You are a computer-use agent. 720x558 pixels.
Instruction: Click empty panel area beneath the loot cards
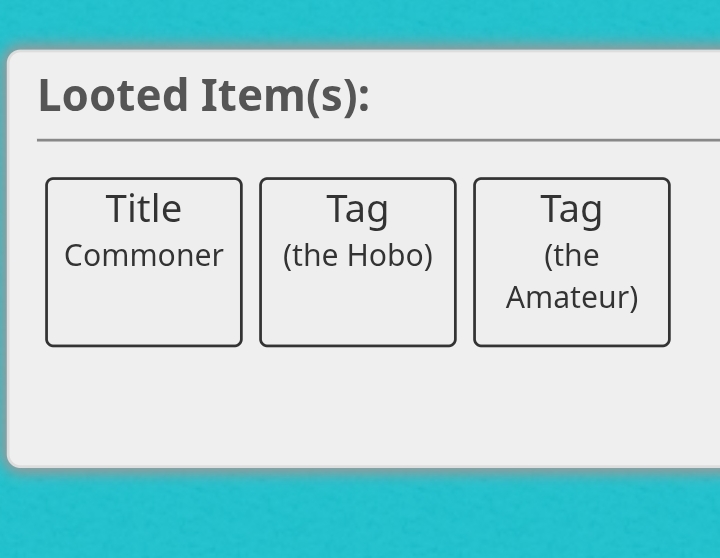point(363,406)
